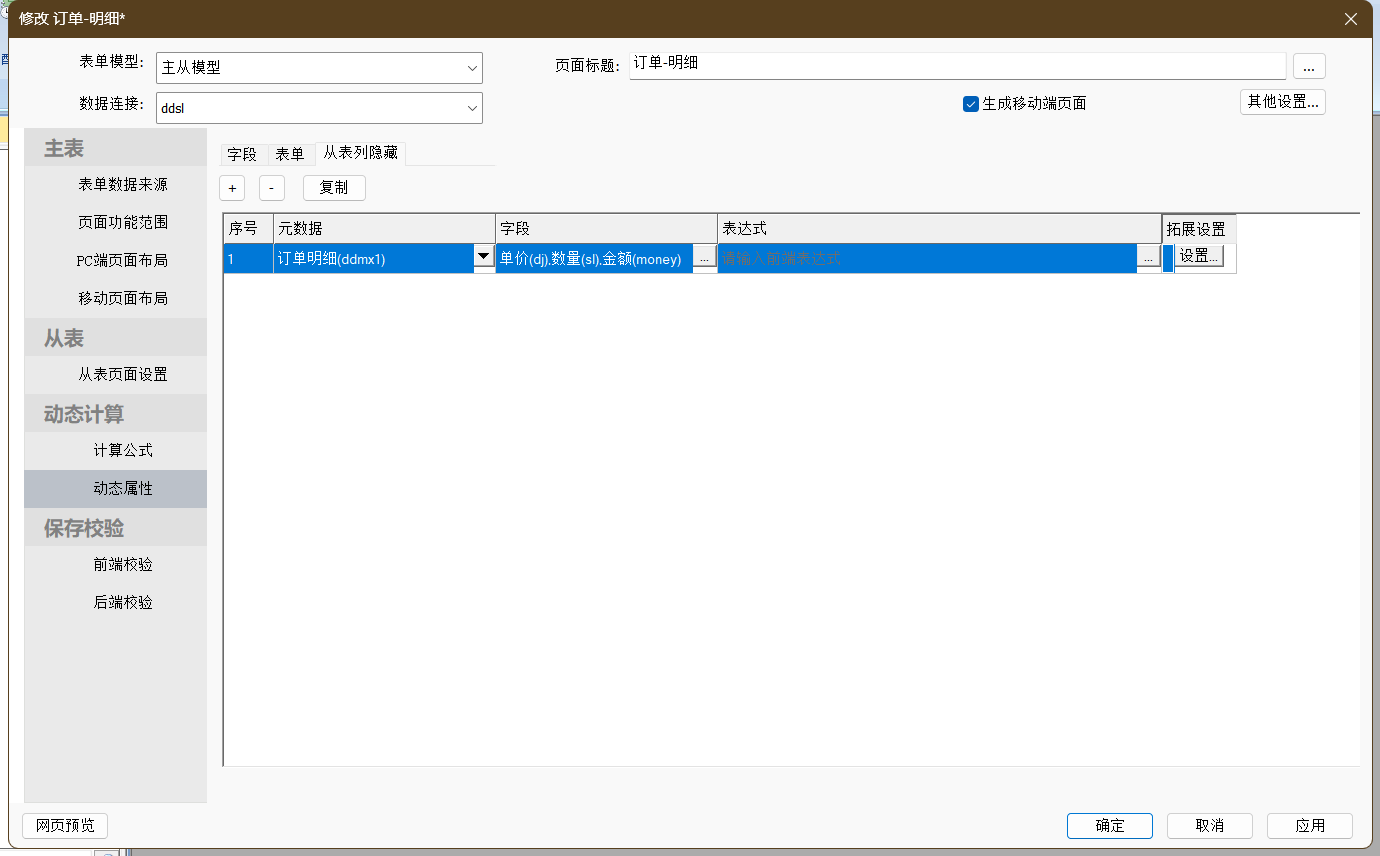Expand 表单模型 dropdown
The image size is (1380, 856).
click(472, 68)
